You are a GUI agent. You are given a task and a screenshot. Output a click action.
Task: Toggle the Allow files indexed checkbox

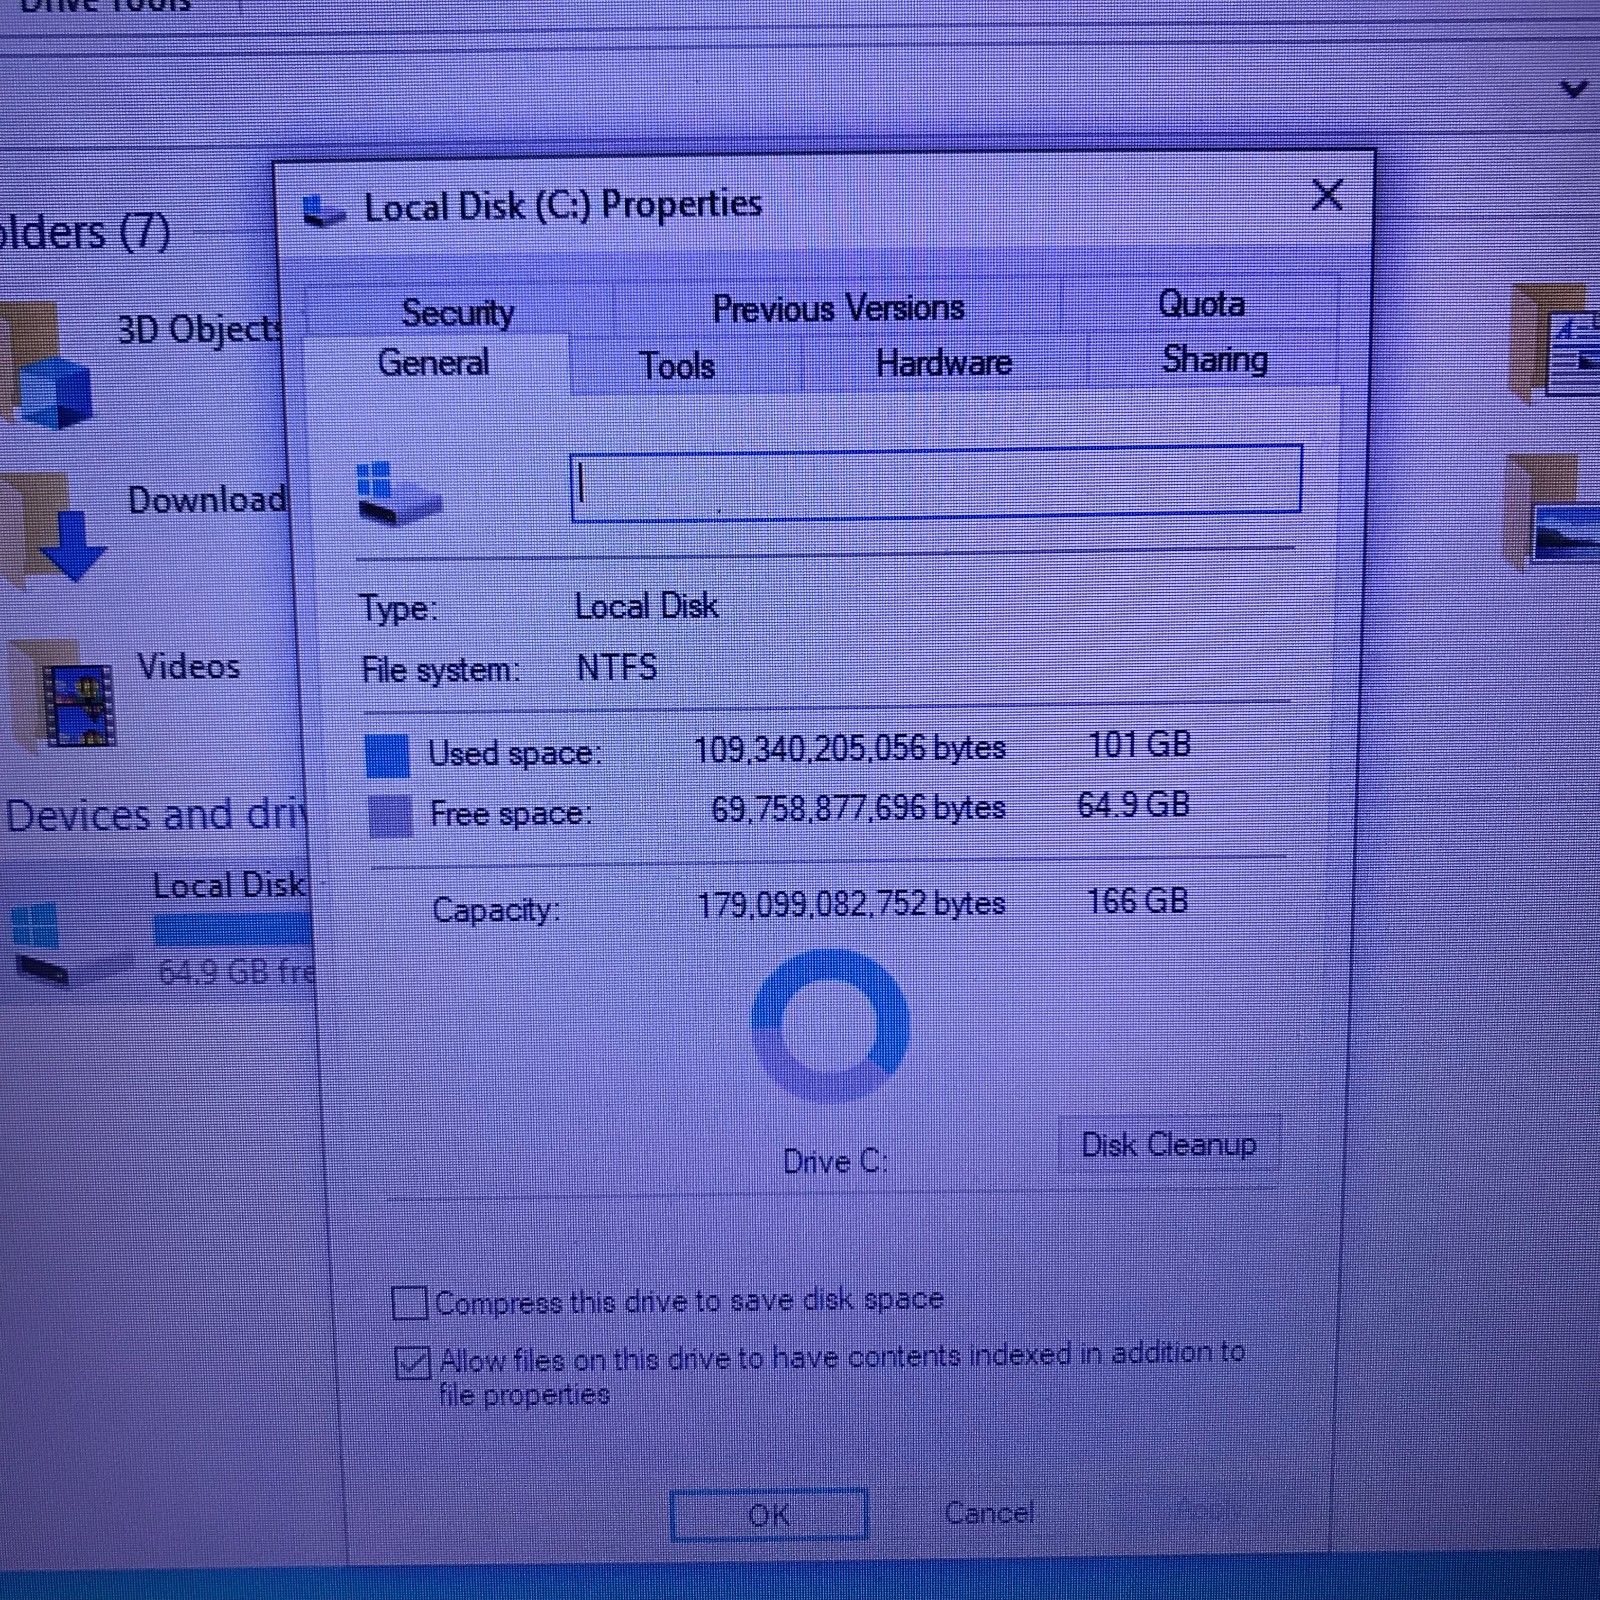click(x=412, y=1362)
